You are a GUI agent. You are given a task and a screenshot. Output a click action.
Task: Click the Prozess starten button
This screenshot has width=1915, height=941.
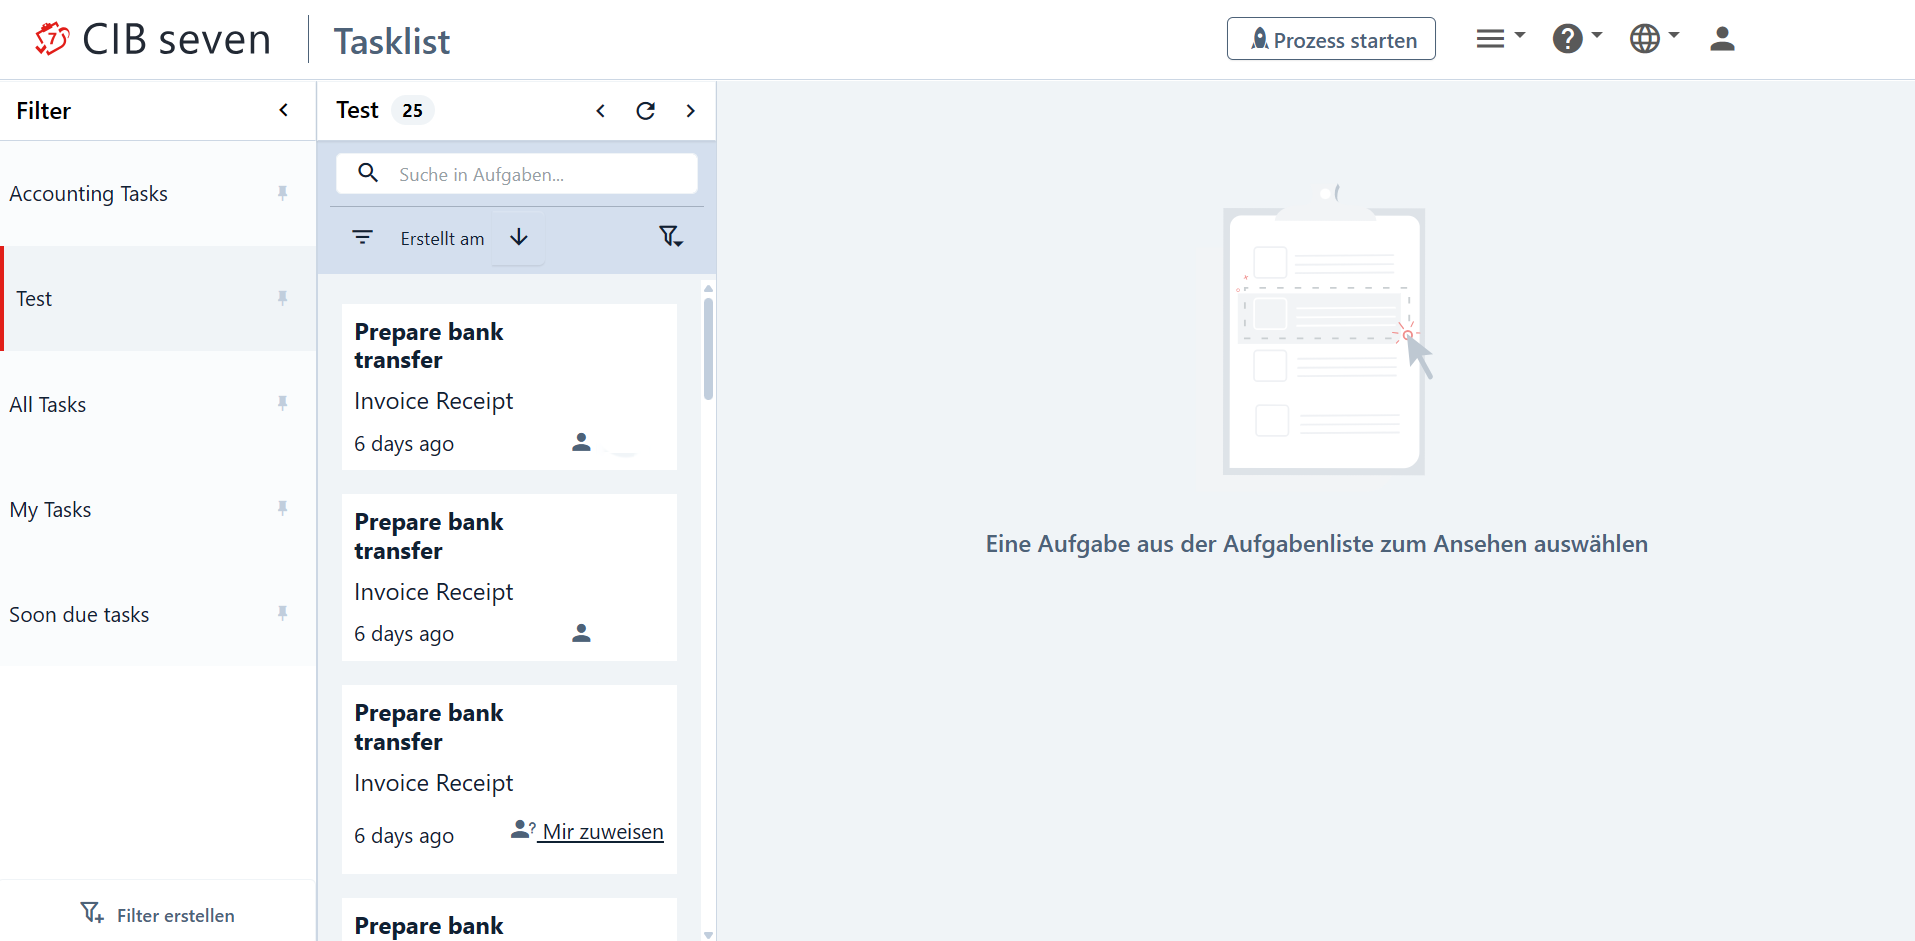pos(1330,39)
